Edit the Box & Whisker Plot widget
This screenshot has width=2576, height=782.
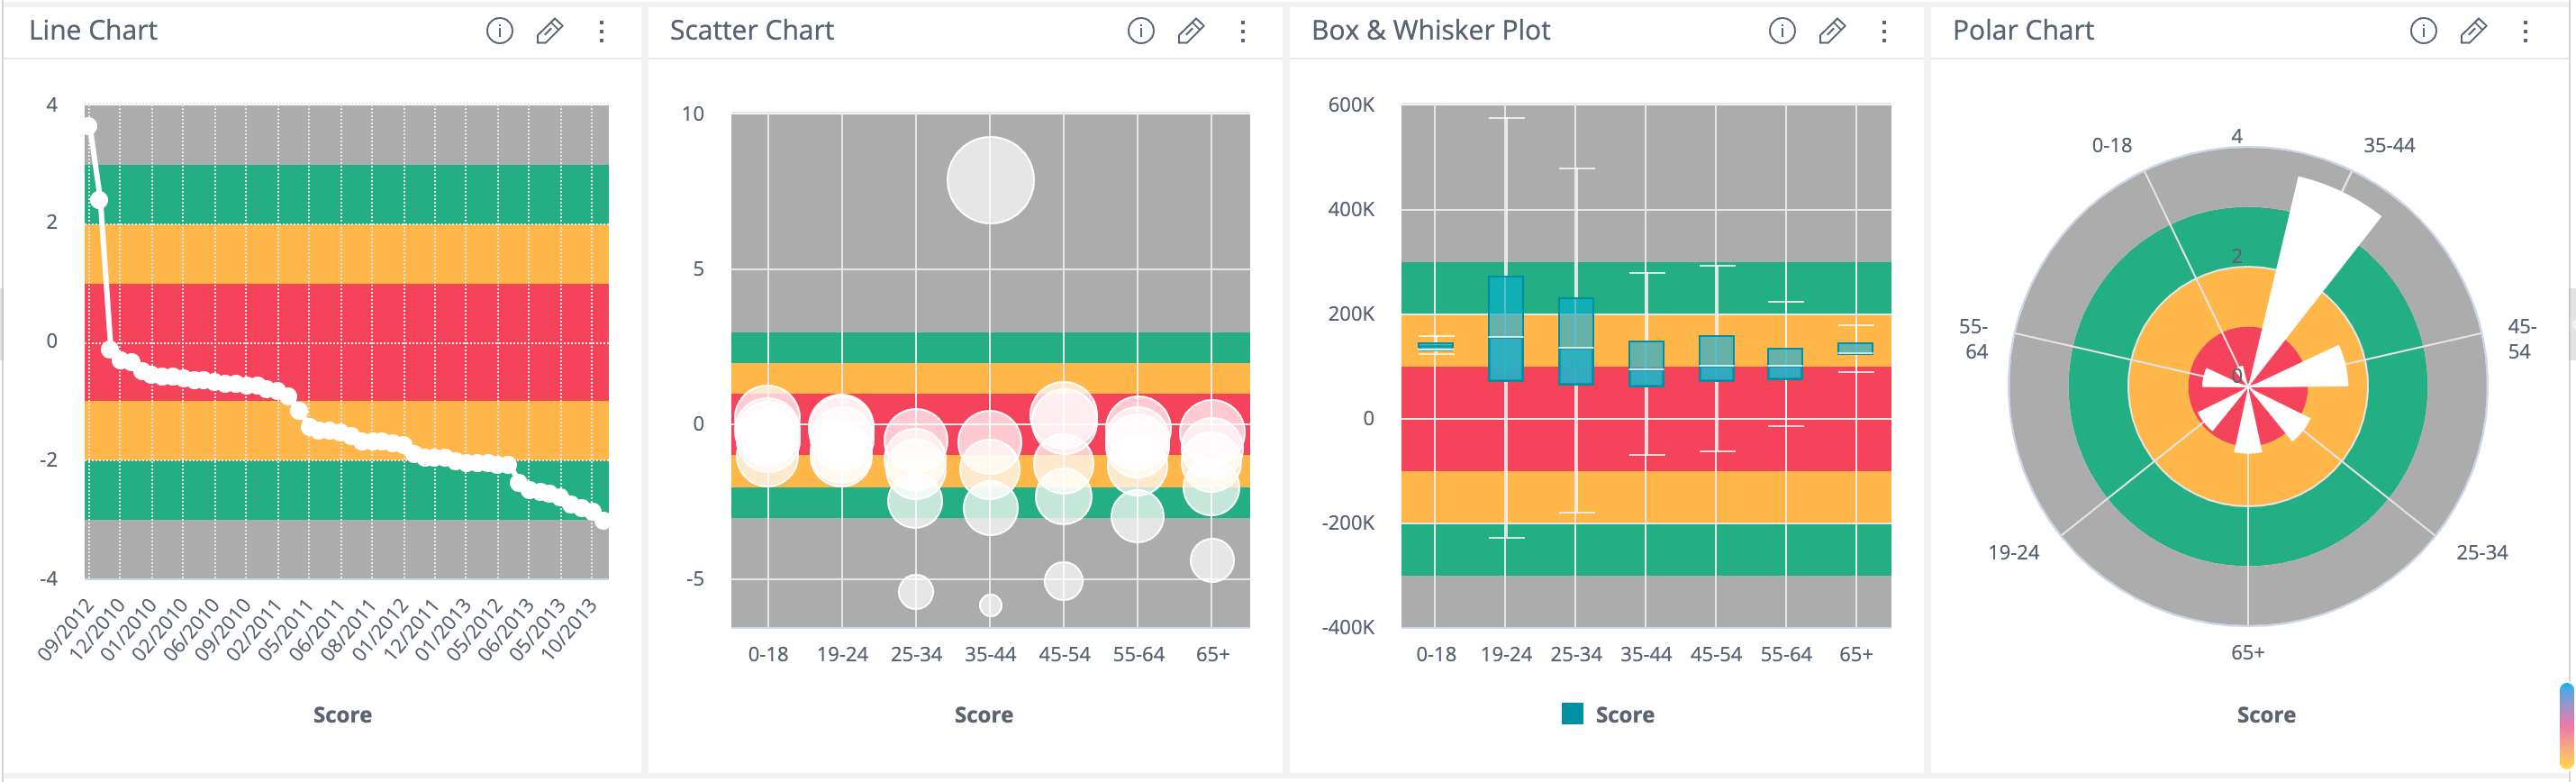click(x=1831, y=31)
